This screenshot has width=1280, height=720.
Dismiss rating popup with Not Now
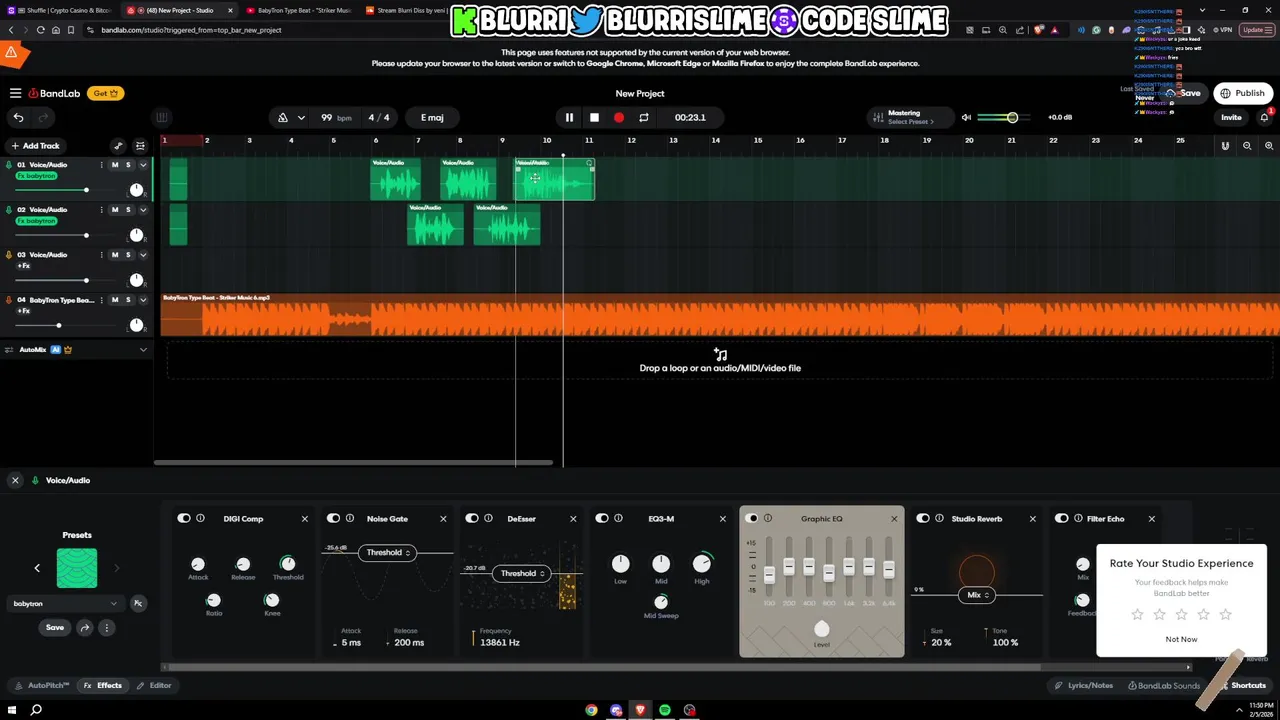coord(1181,639)
